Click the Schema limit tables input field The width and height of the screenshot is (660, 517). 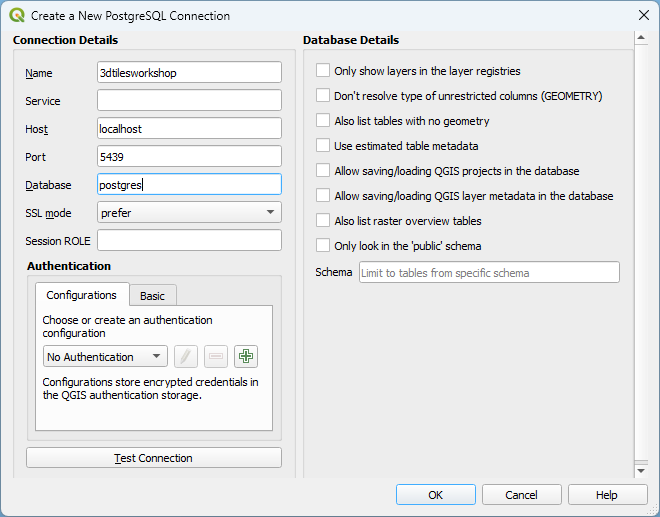coord(489,272)
